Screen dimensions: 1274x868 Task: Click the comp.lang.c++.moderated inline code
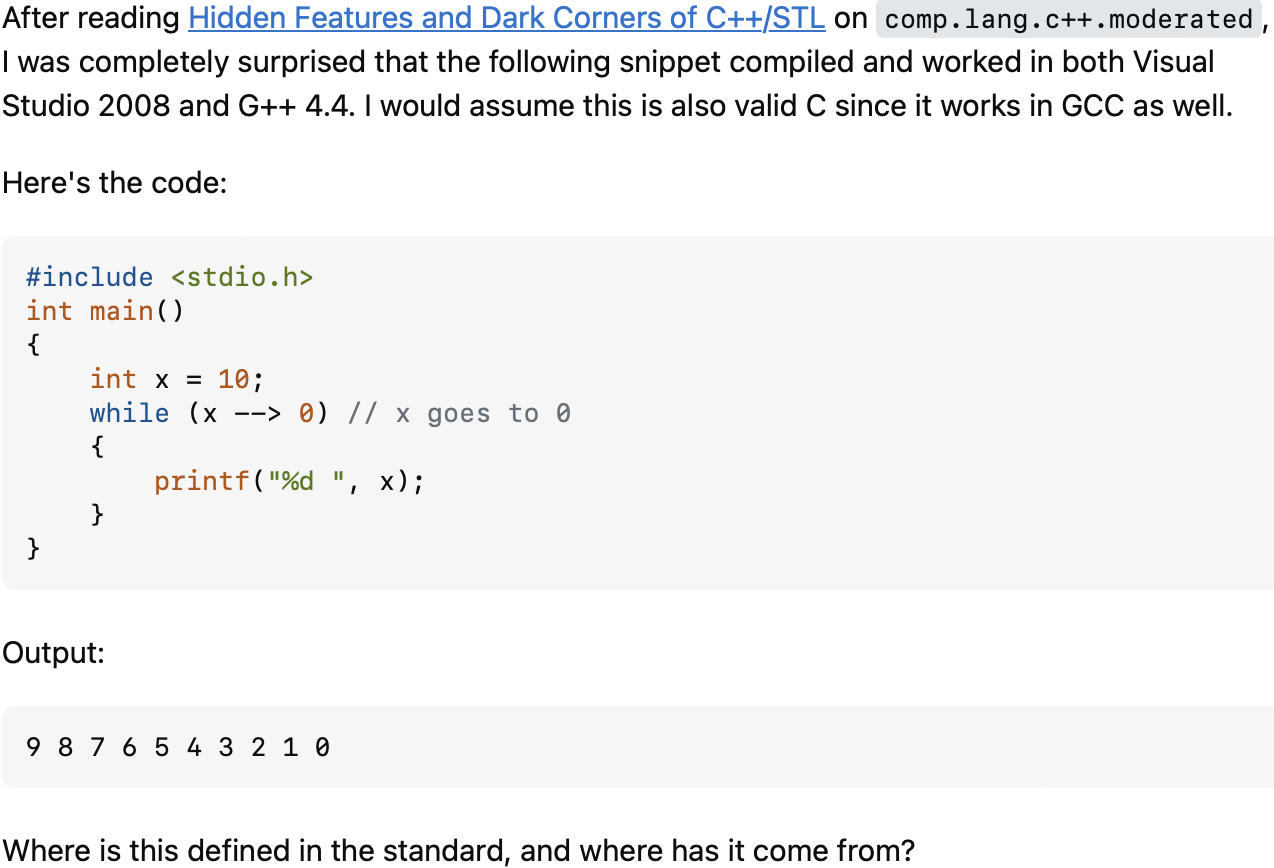pos(1068,19)
